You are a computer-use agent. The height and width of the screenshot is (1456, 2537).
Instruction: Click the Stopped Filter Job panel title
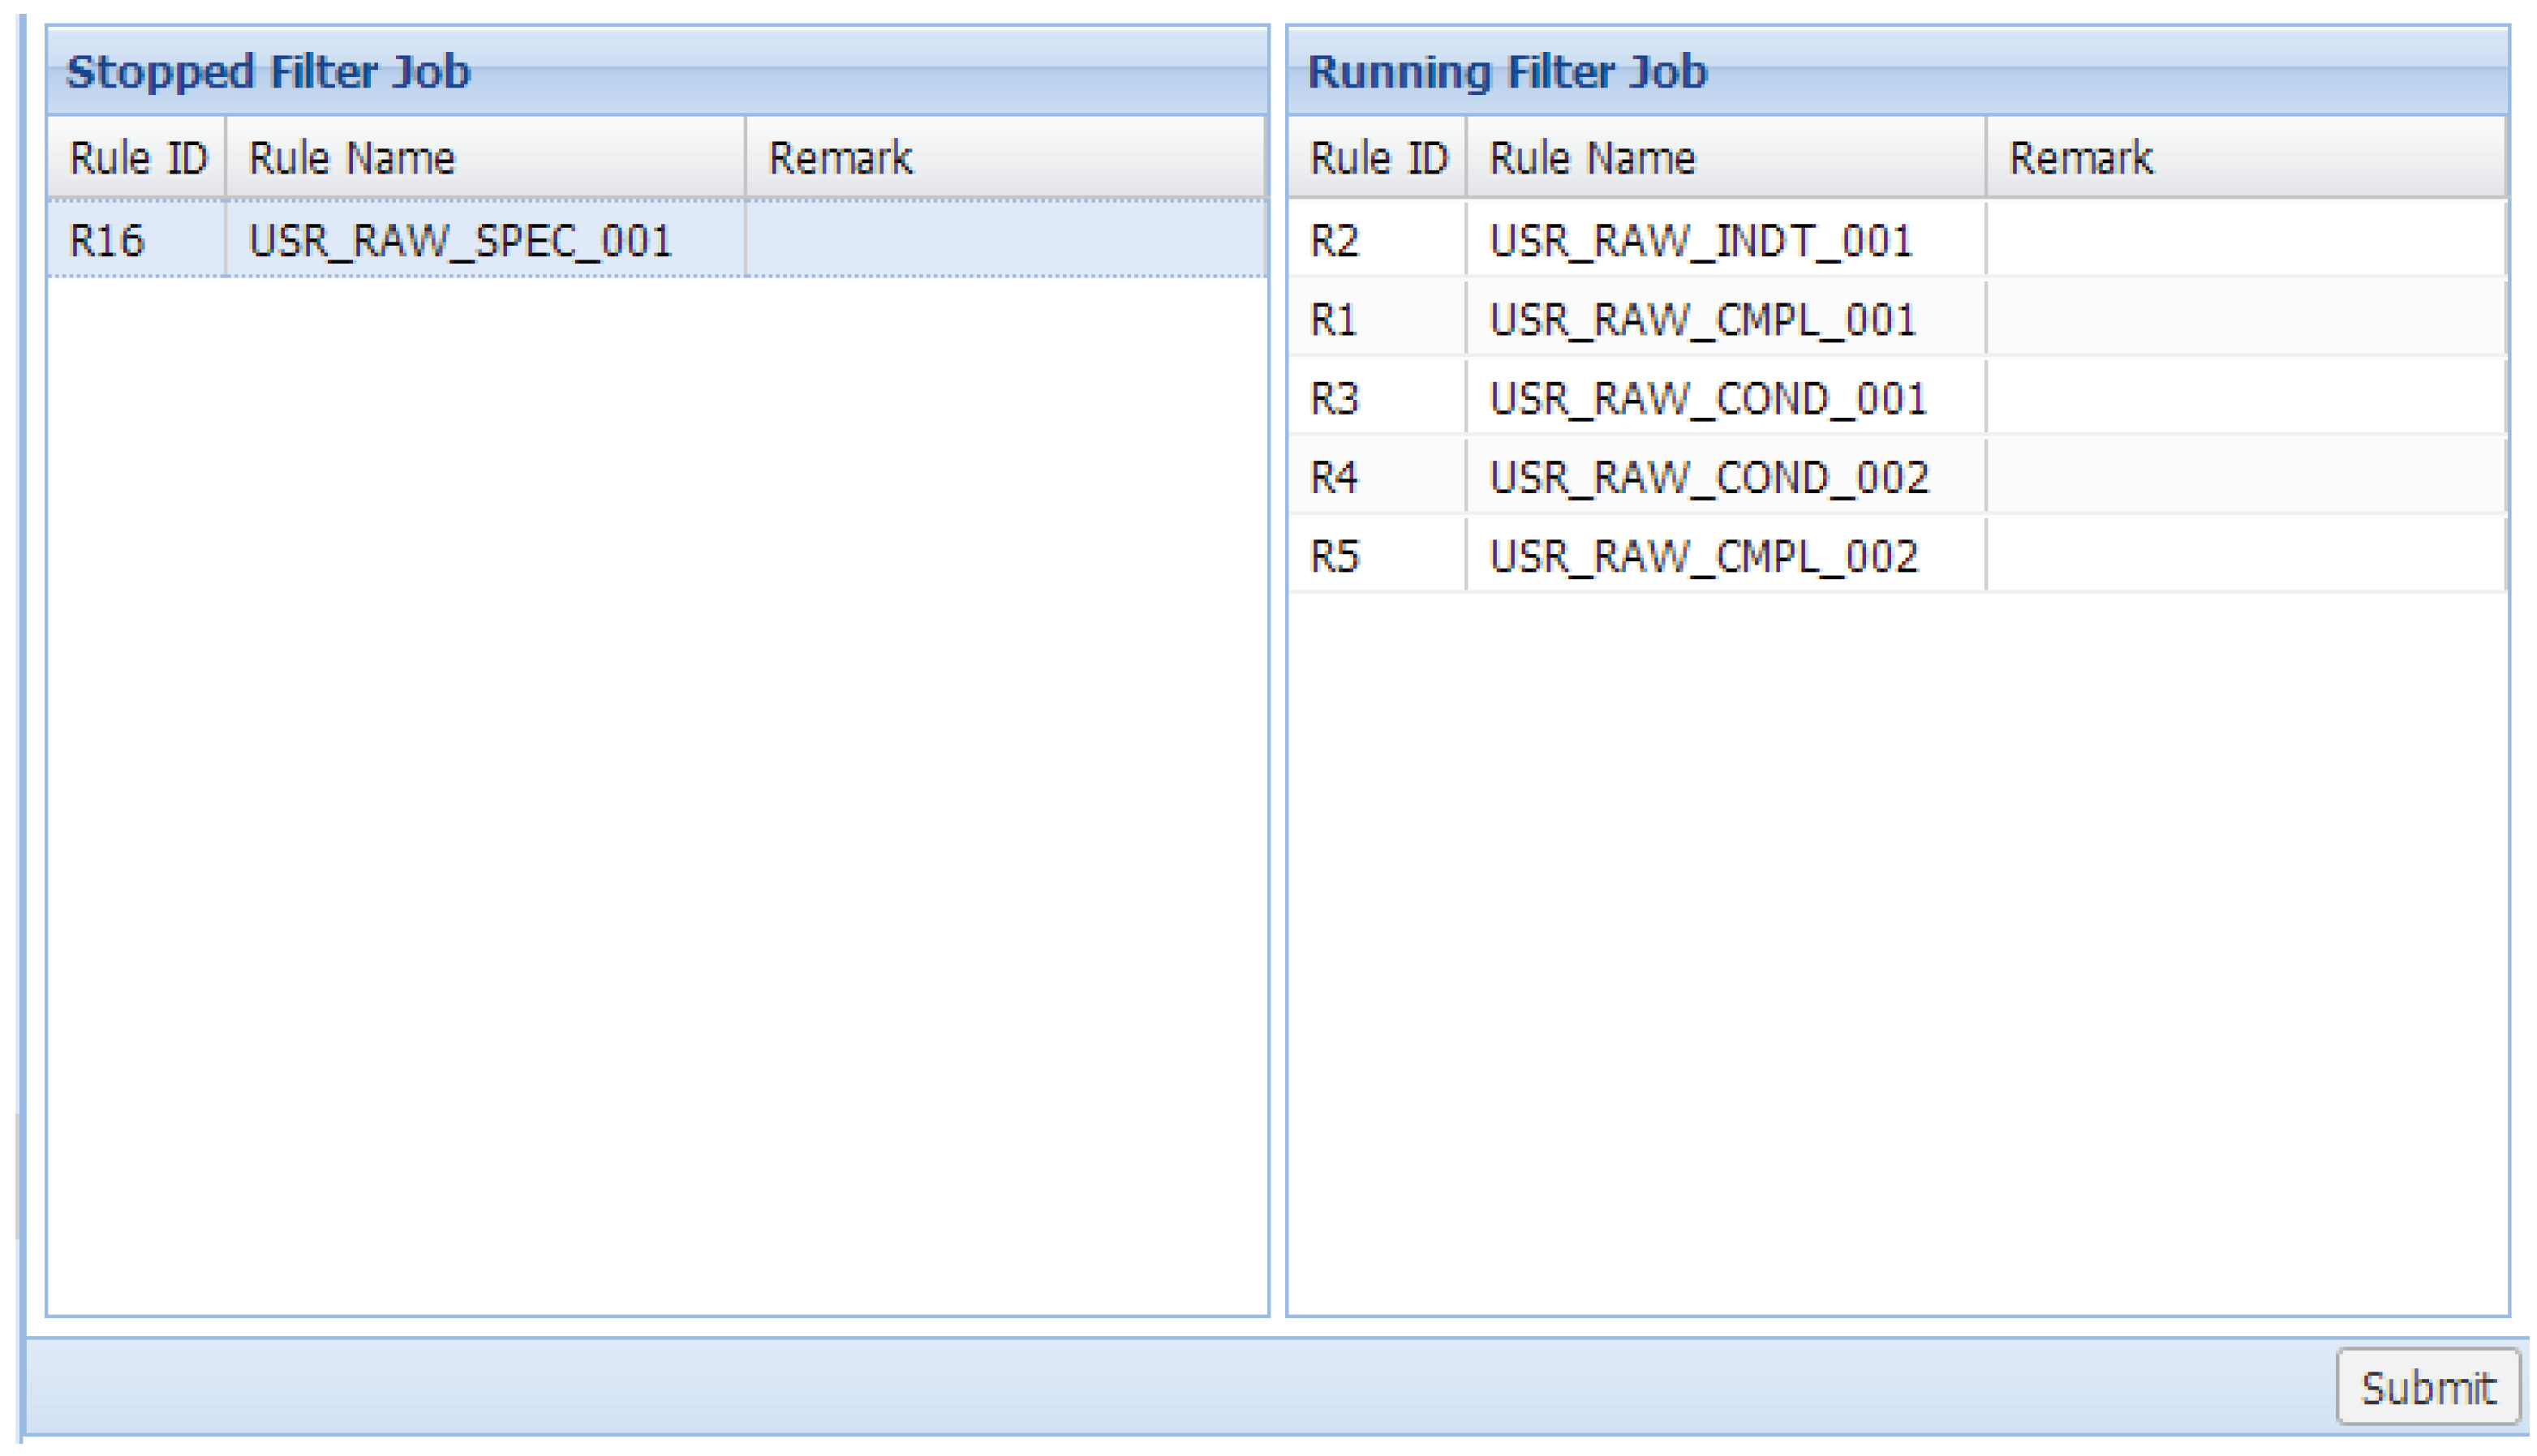(268, 72)
